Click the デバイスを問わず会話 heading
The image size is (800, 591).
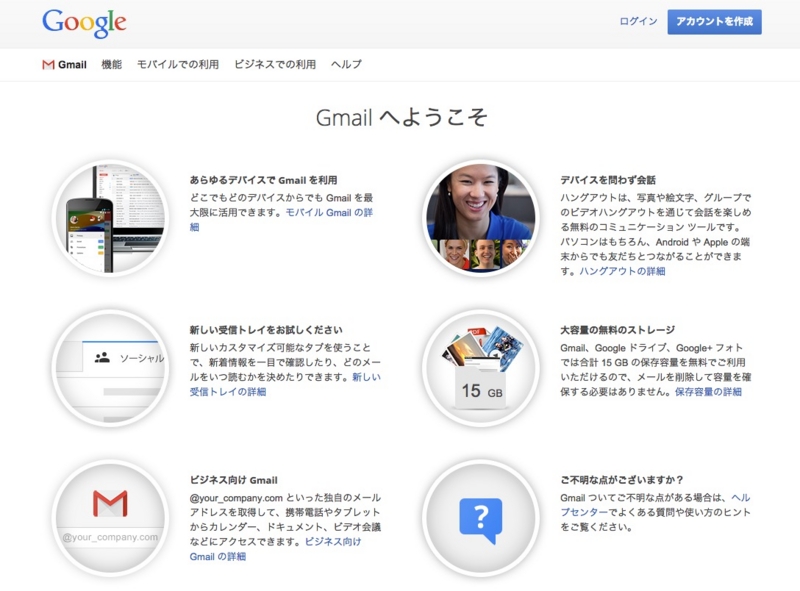click(x=608, y=180)
